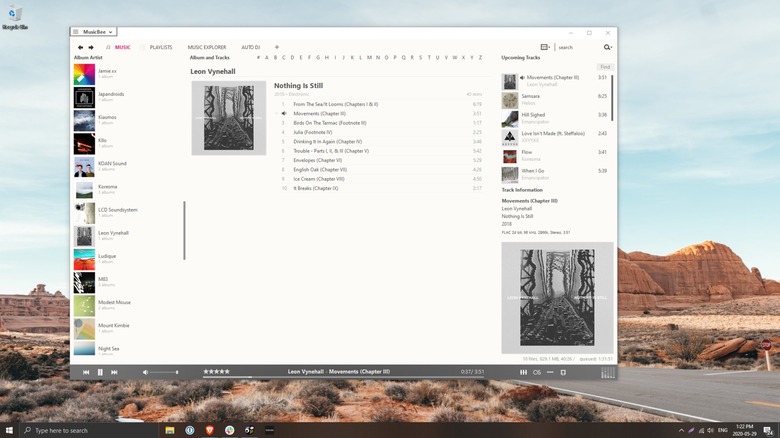Select Samsara in Upcoming Tracks
780x438 pixels.
tap(555, 100)
